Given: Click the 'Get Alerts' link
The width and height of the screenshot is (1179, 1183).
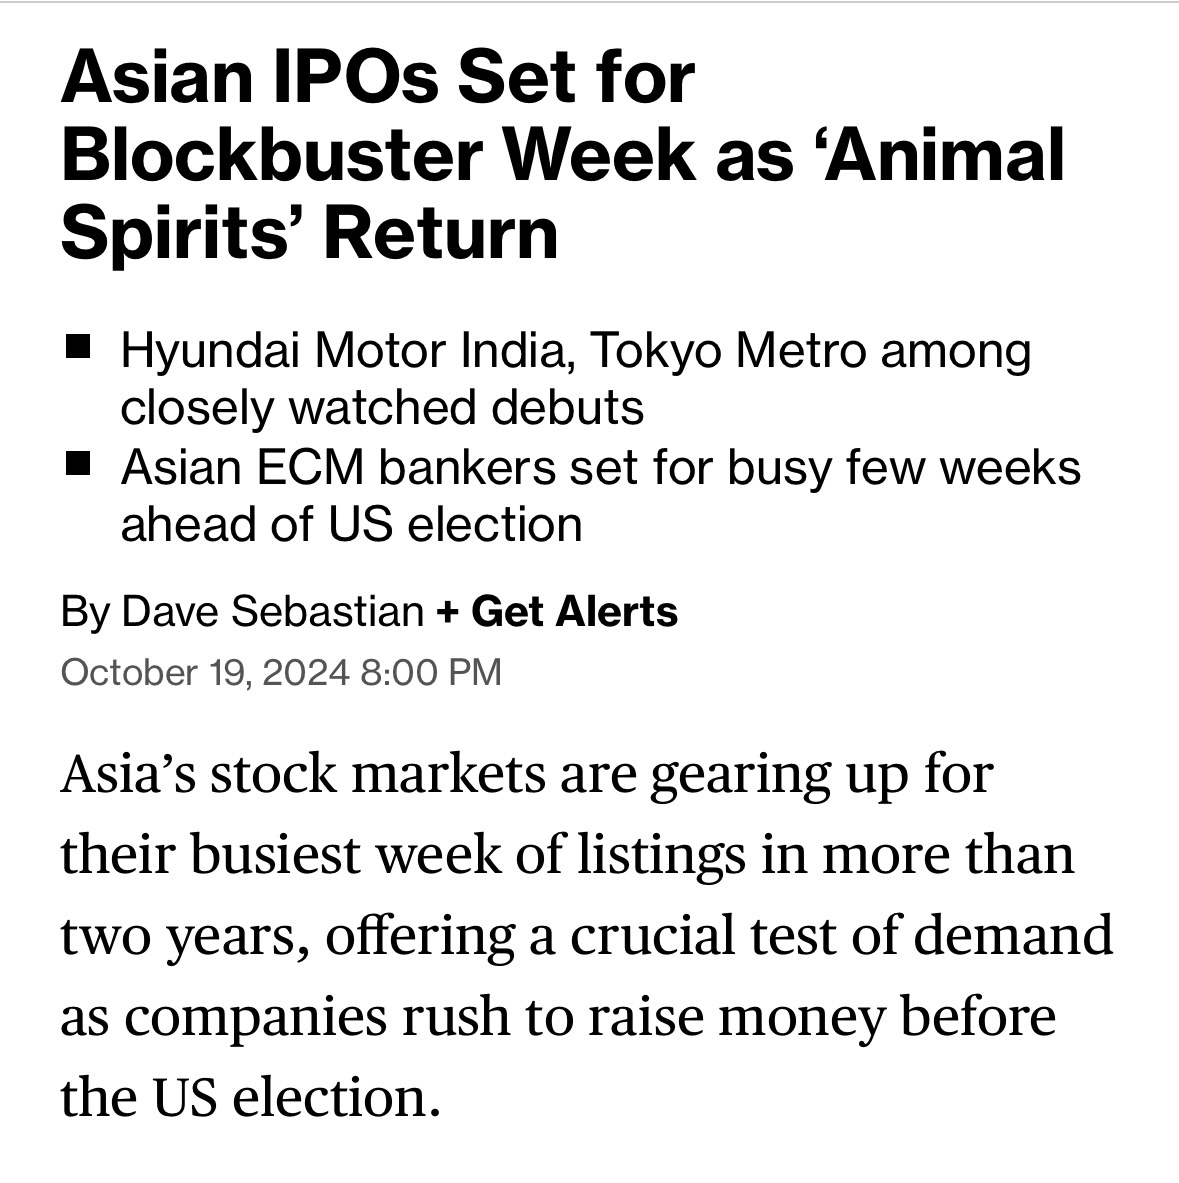Looking at the screenshot, I should [574, 611].
